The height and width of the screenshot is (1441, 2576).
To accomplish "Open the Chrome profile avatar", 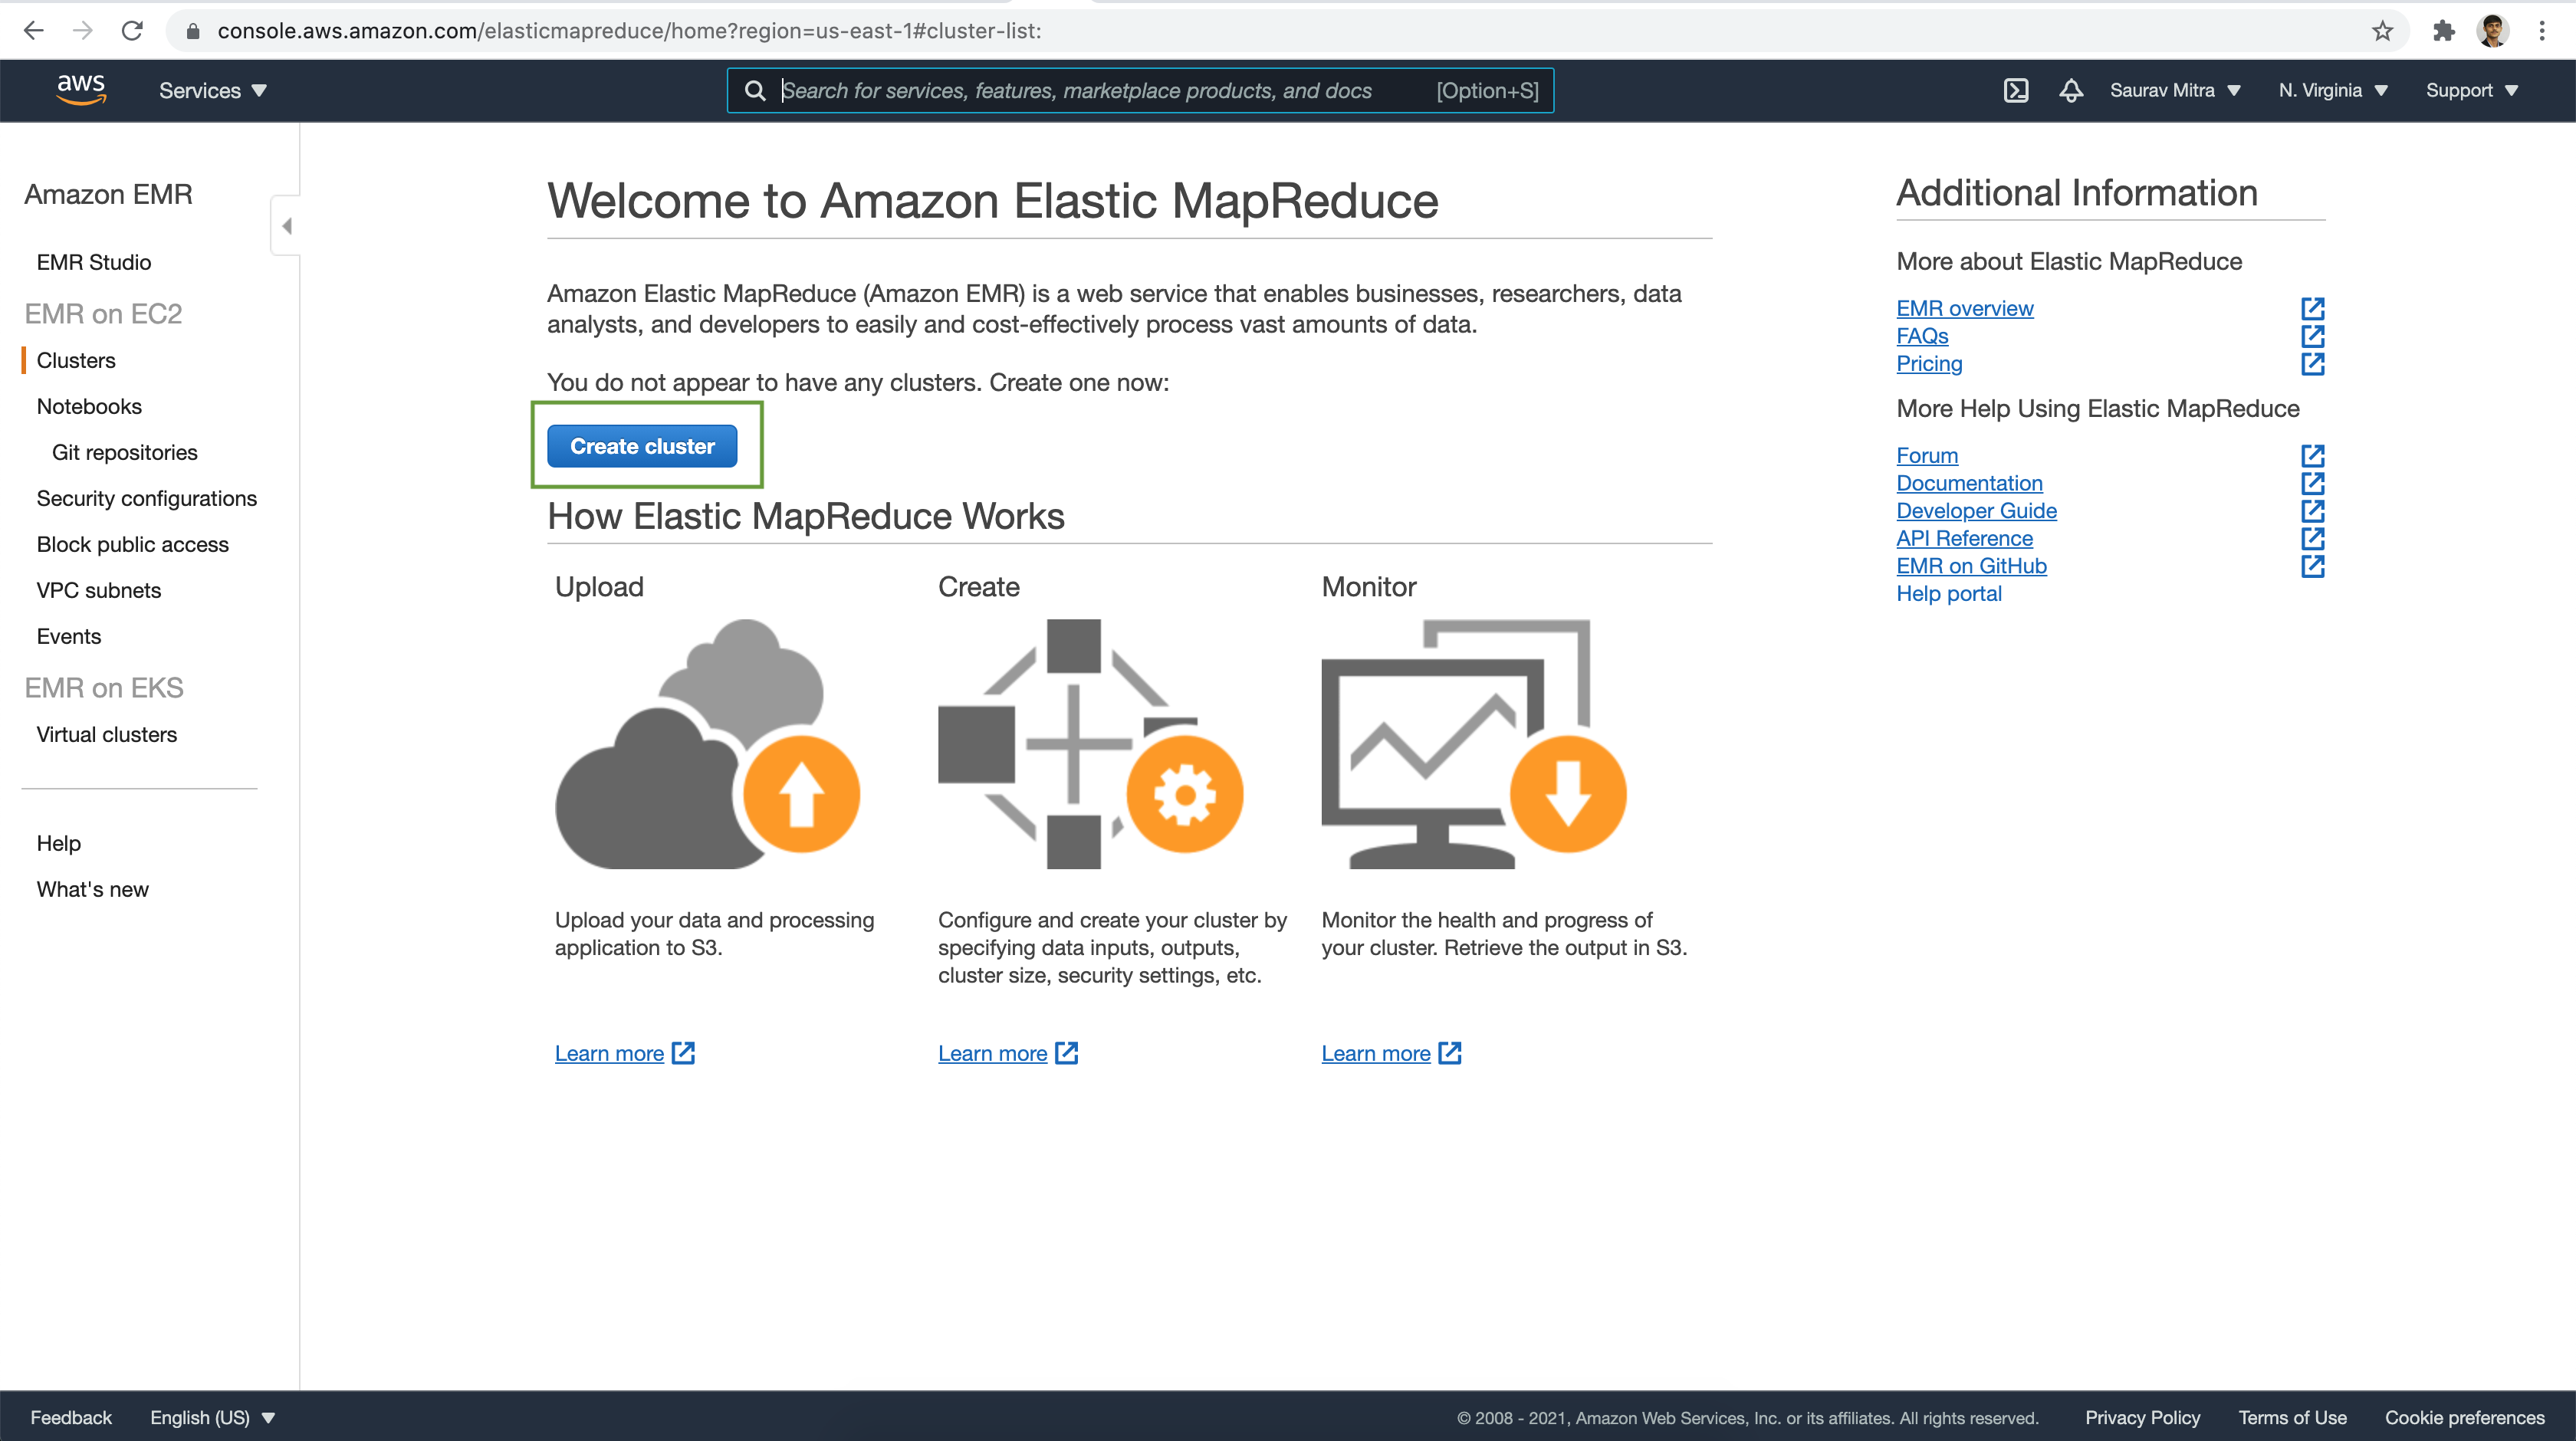I will pyautogui.click(x=2493, y=31).
